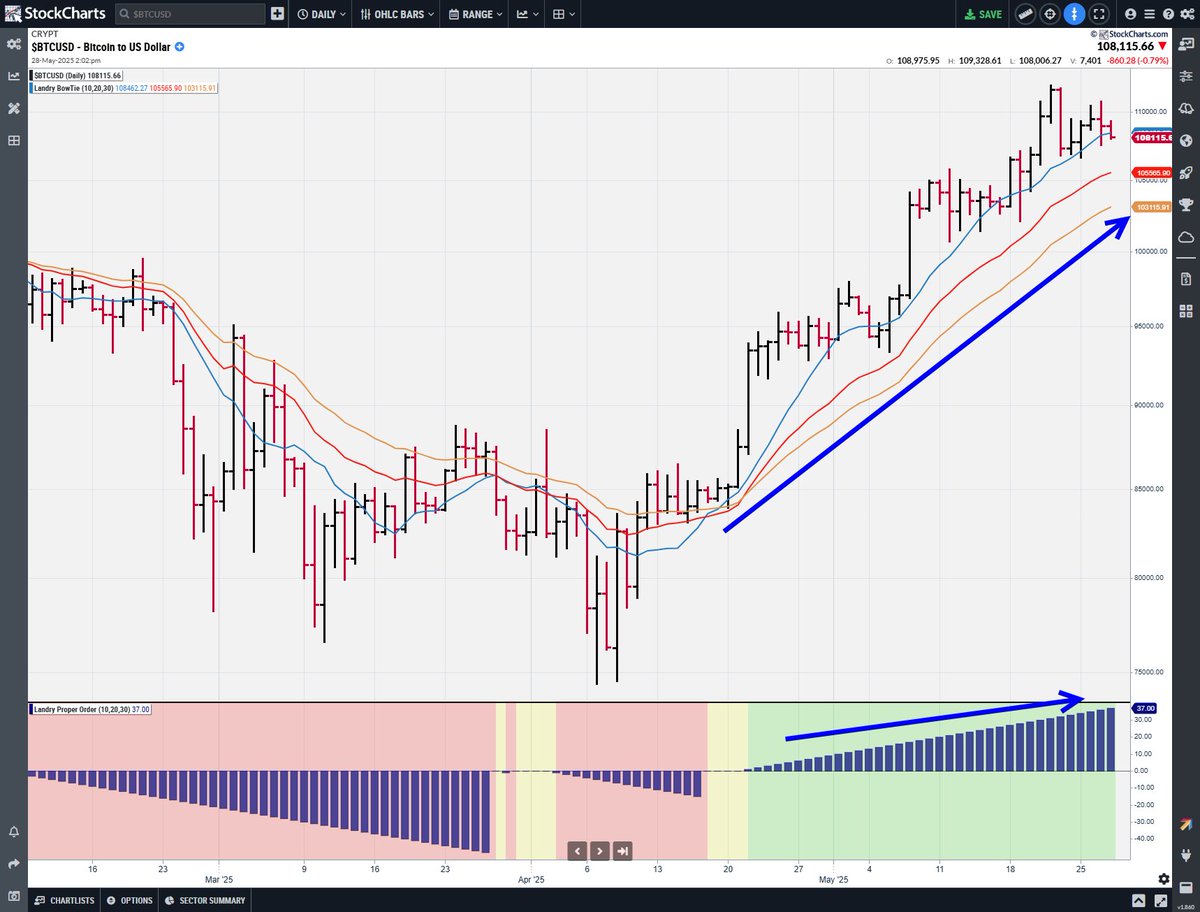1200x912 pixels.
Task: Toggle the blue vertical arrows tool
Action: (1074, 14)
